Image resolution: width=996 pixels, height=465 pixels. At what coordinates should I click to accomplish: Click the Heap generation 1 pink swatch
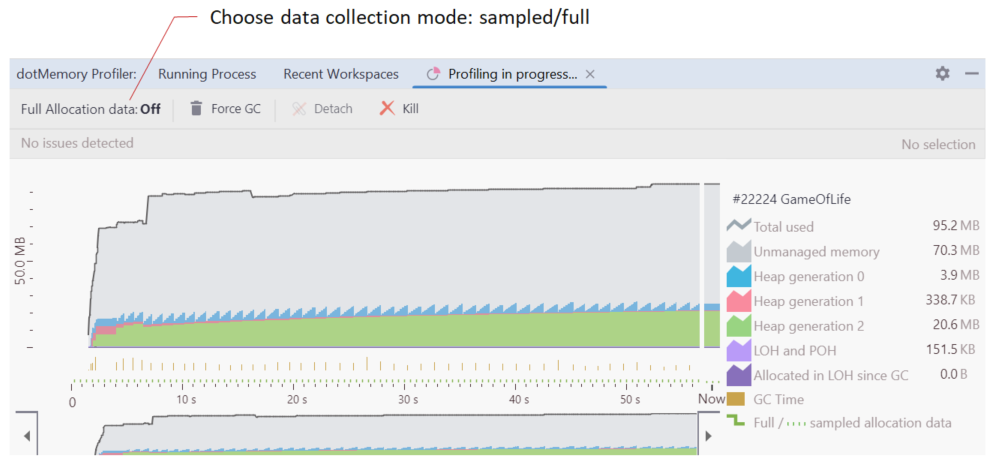pos(739,300)
